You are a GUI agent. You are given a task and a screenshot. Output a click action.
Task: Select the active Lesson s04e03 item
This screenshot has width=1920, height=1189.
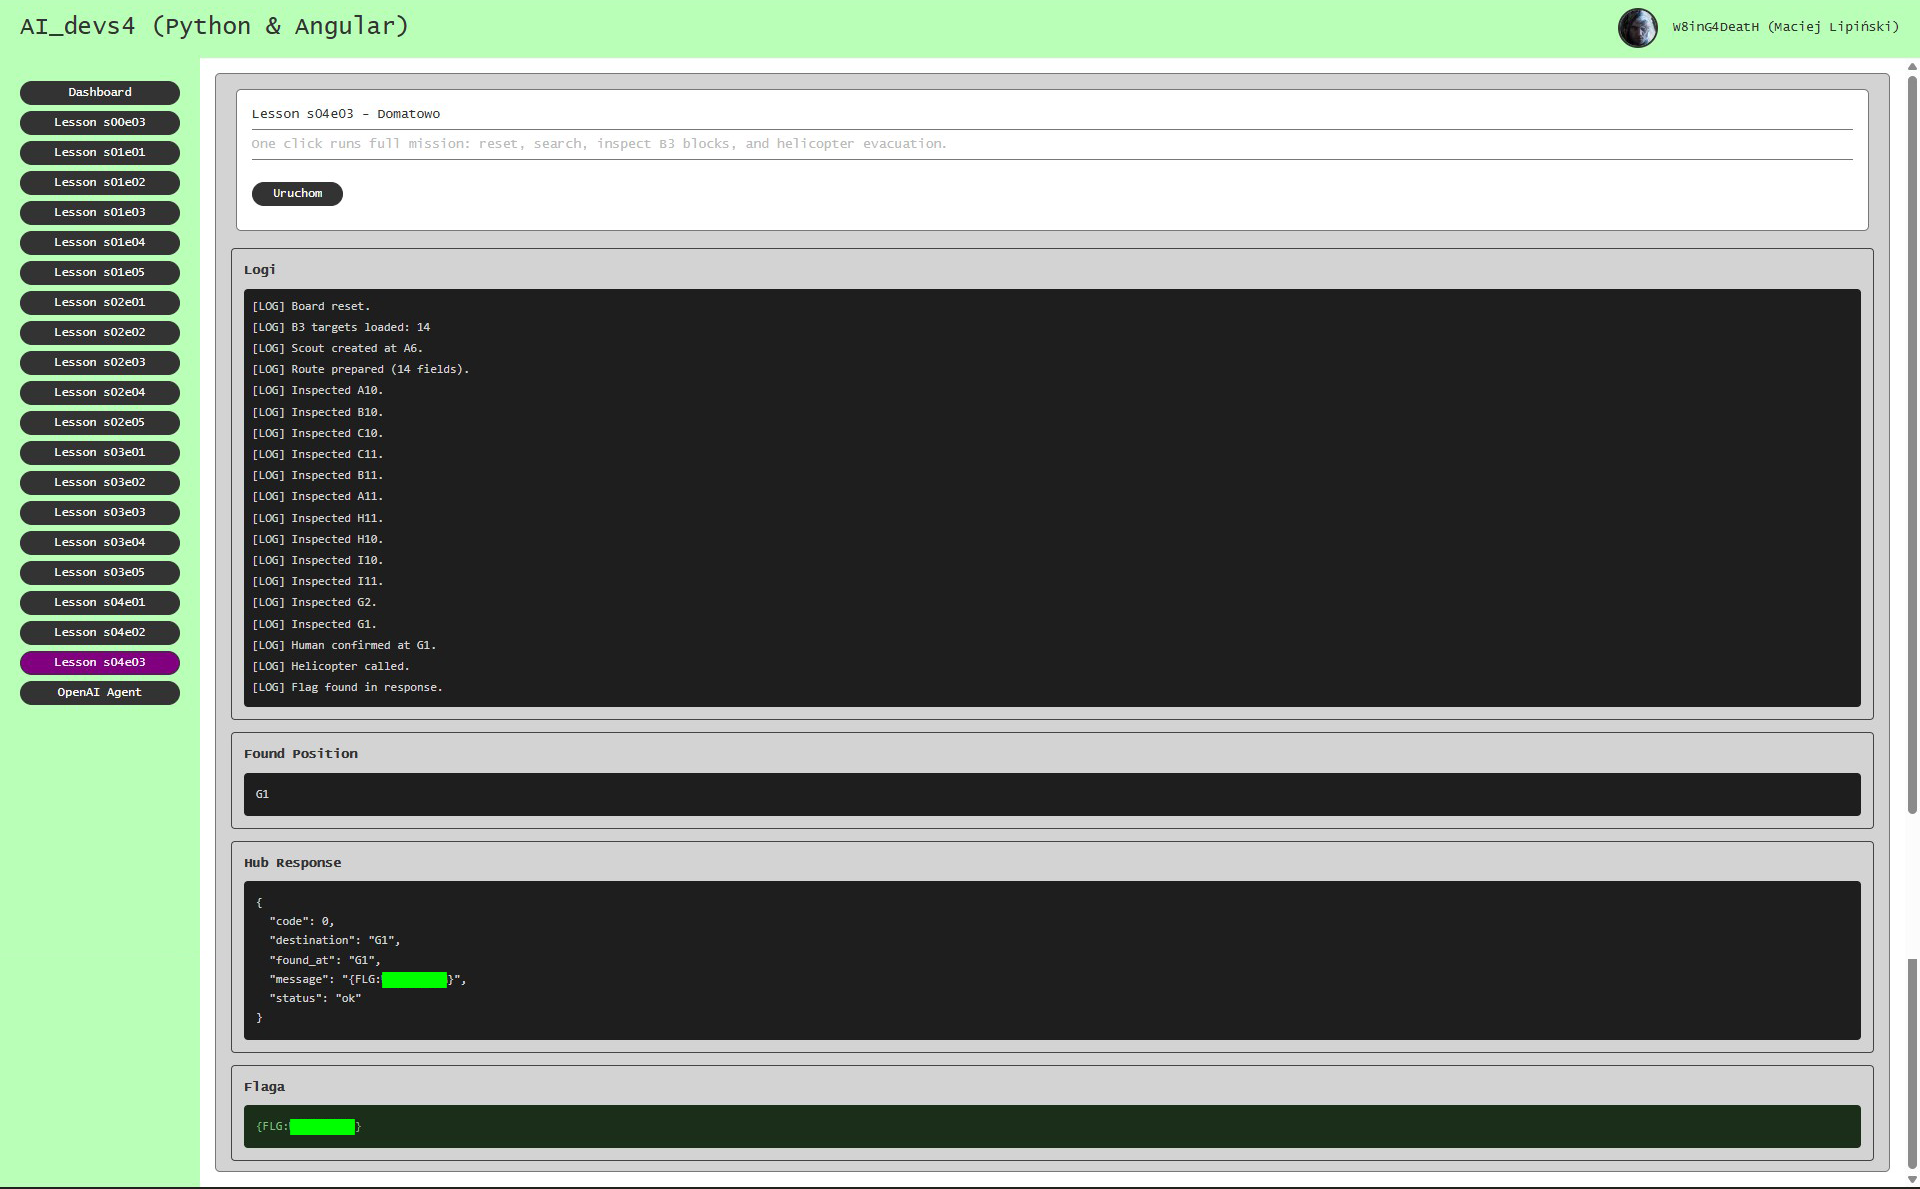tap(100, 662)
